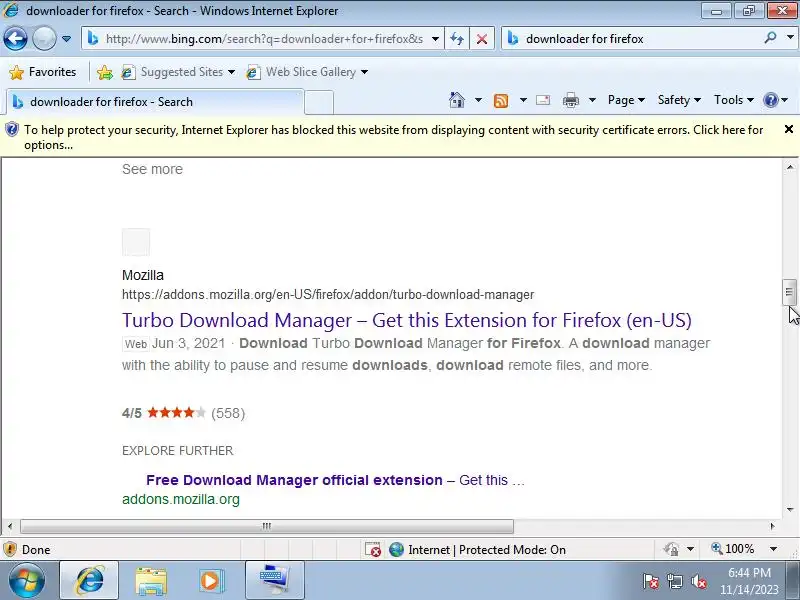Click the vertical scrollbar down arrow
The width and height of the screenshot is (800, 600).
pyautogui.click(x=790, y=510)
